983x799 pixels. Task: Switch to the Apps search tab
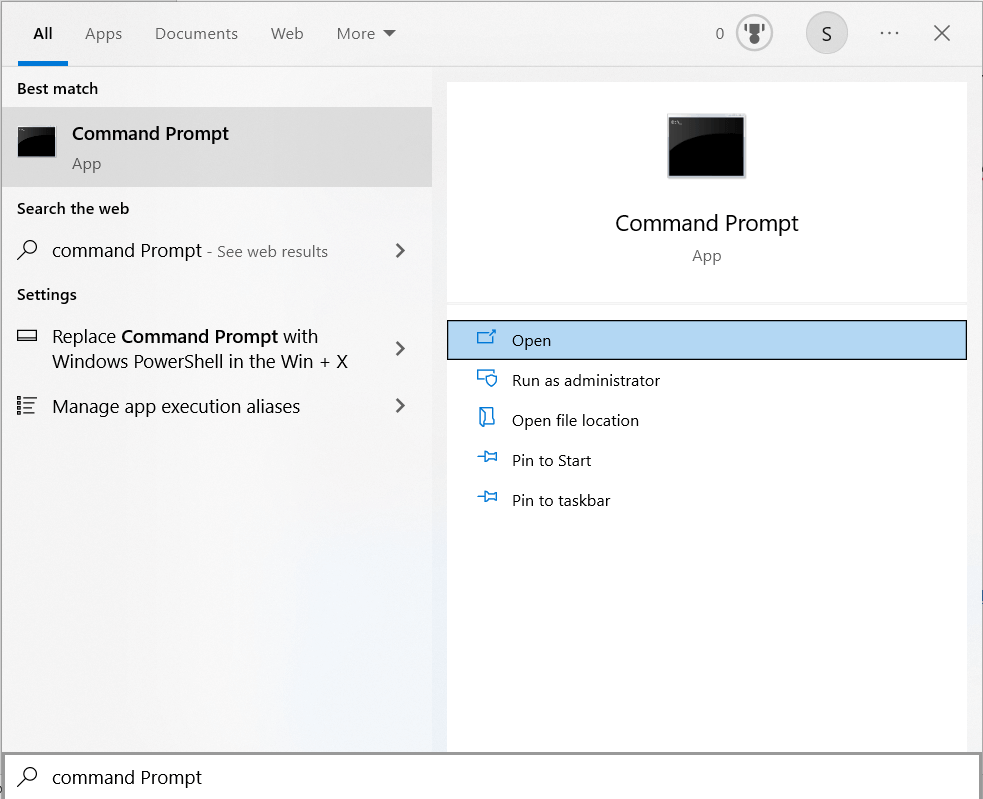point(103,34)
